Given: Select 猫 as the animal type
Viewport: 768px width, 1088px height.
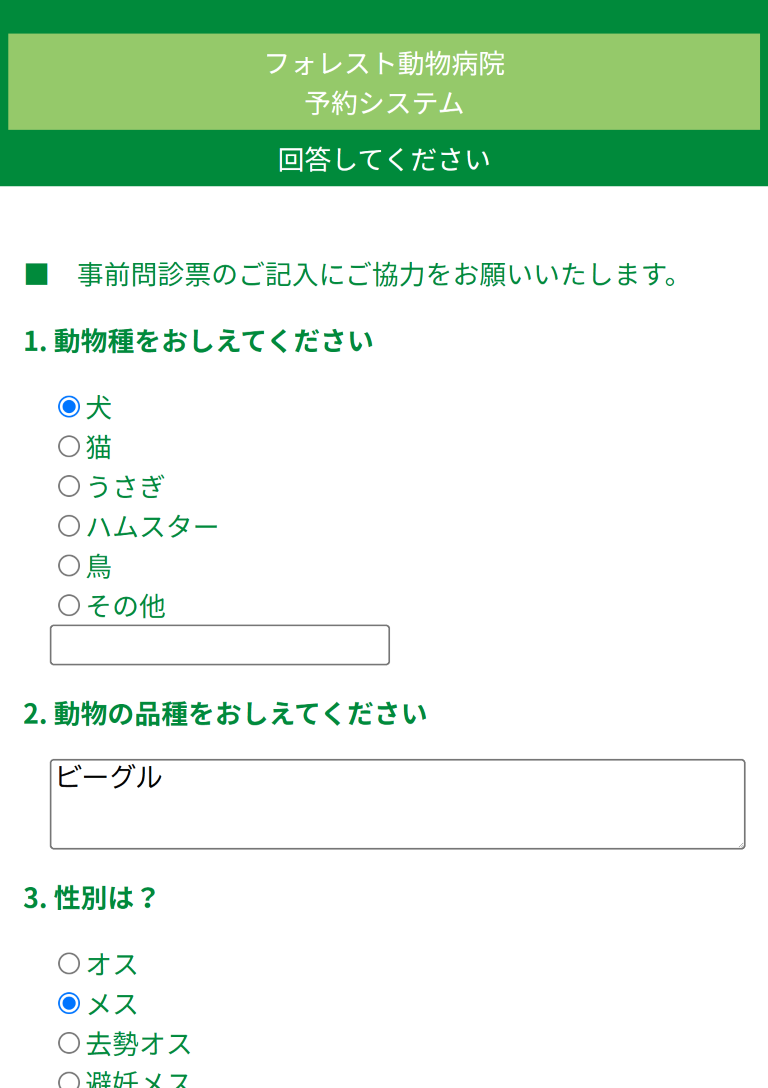Looking at the screenshot, I should tap(67, 446).
